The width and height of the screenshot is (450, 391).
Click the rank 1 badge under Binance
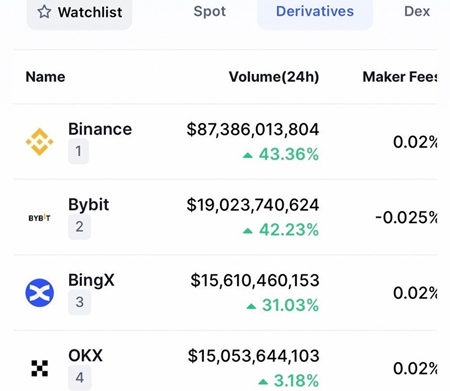[78, 151]
